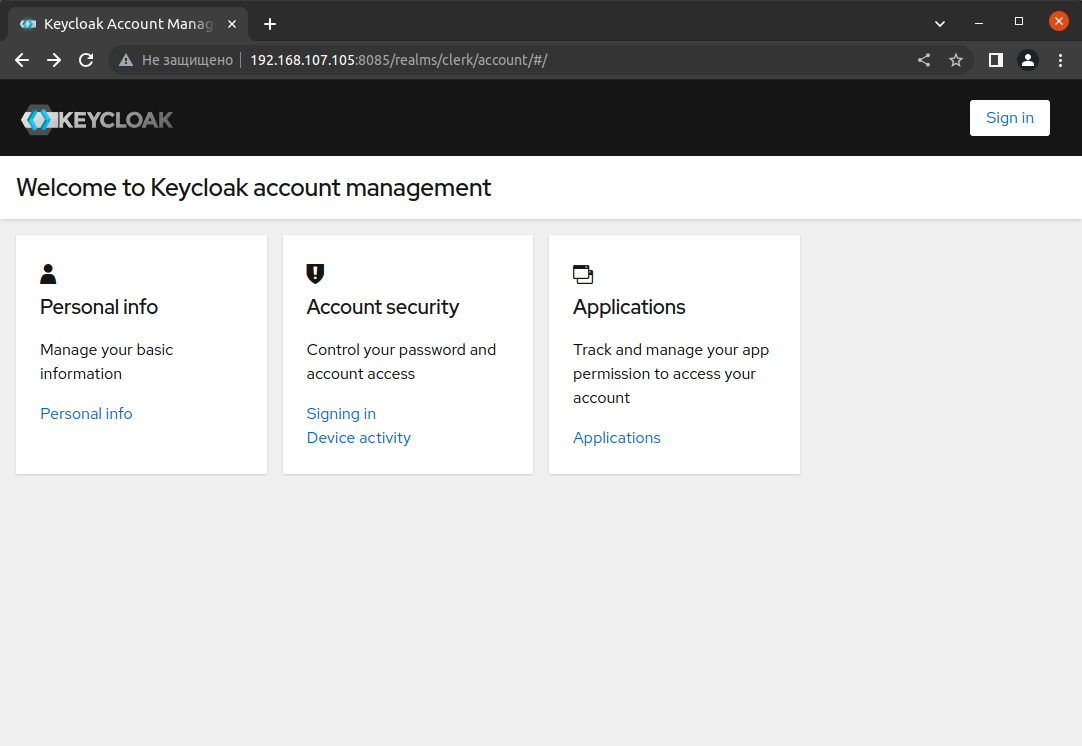This screenshot has width=1082, height=746.
Task: Open the Signing in link
Action: pyautogui.click(x=341, y=413)
